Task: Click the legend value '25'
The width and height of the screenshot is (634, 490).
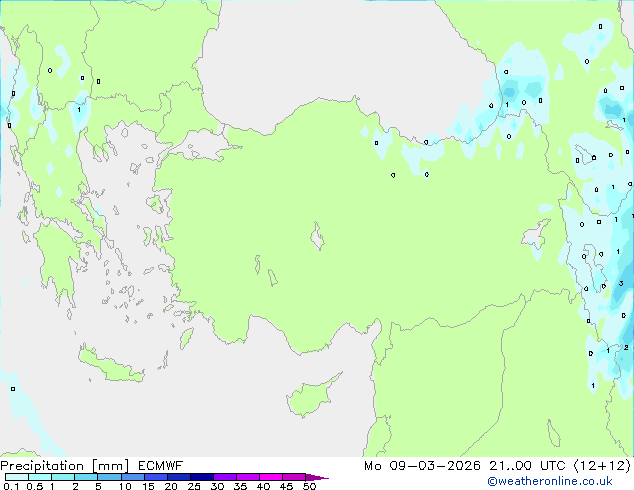Action: 194,486
